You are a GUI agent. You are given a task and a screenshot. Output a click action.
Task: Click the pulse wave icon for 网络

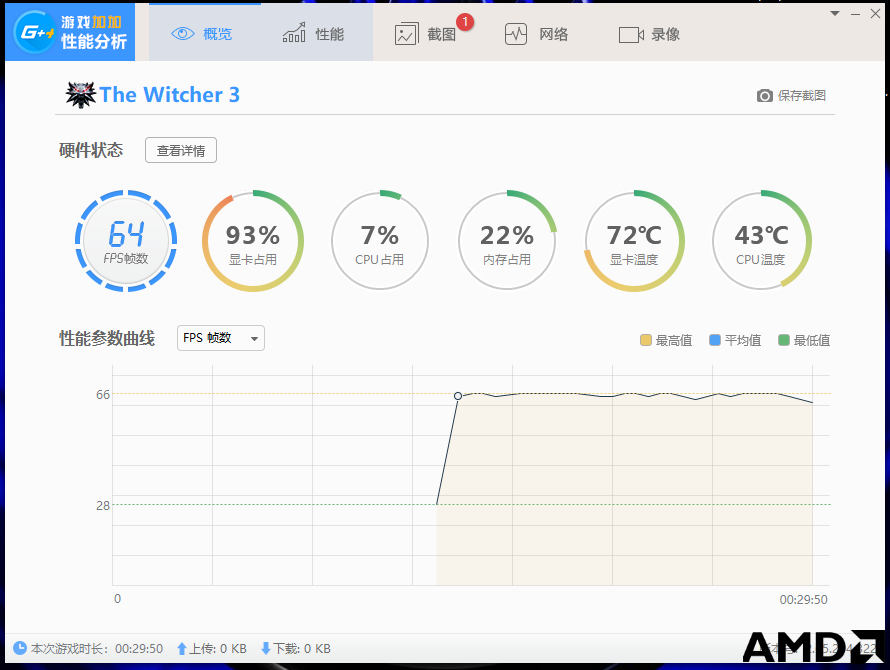[516, 34]
